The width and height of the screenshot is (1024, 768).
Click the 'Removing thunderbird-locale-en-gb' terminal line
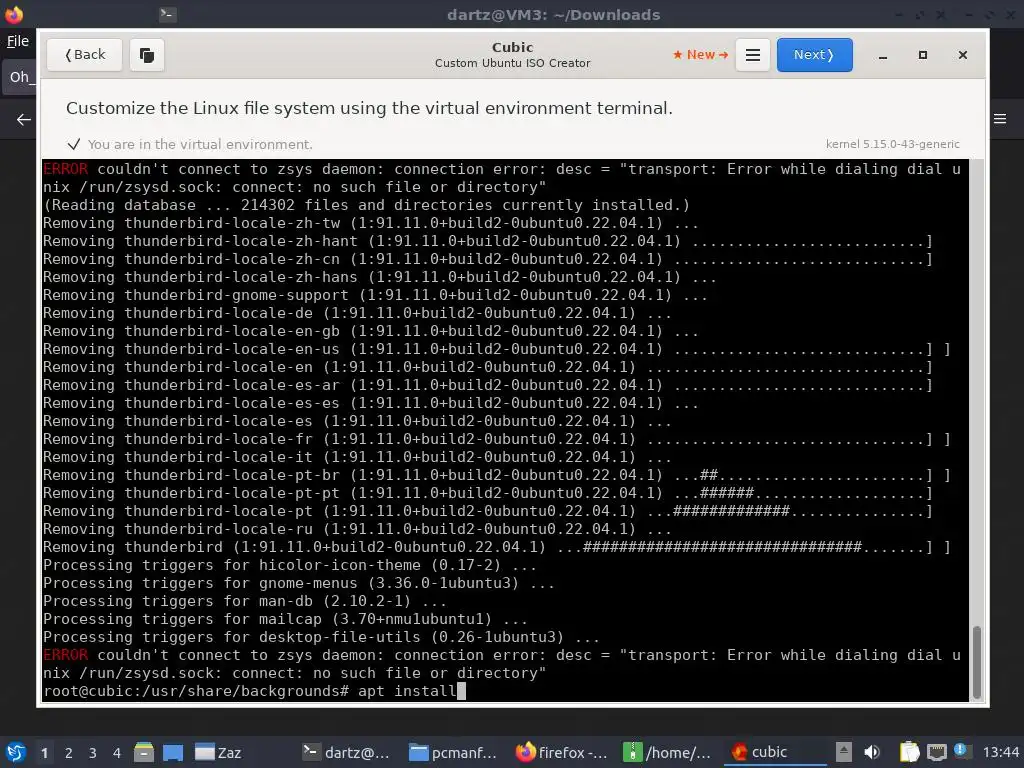(370, 331)
